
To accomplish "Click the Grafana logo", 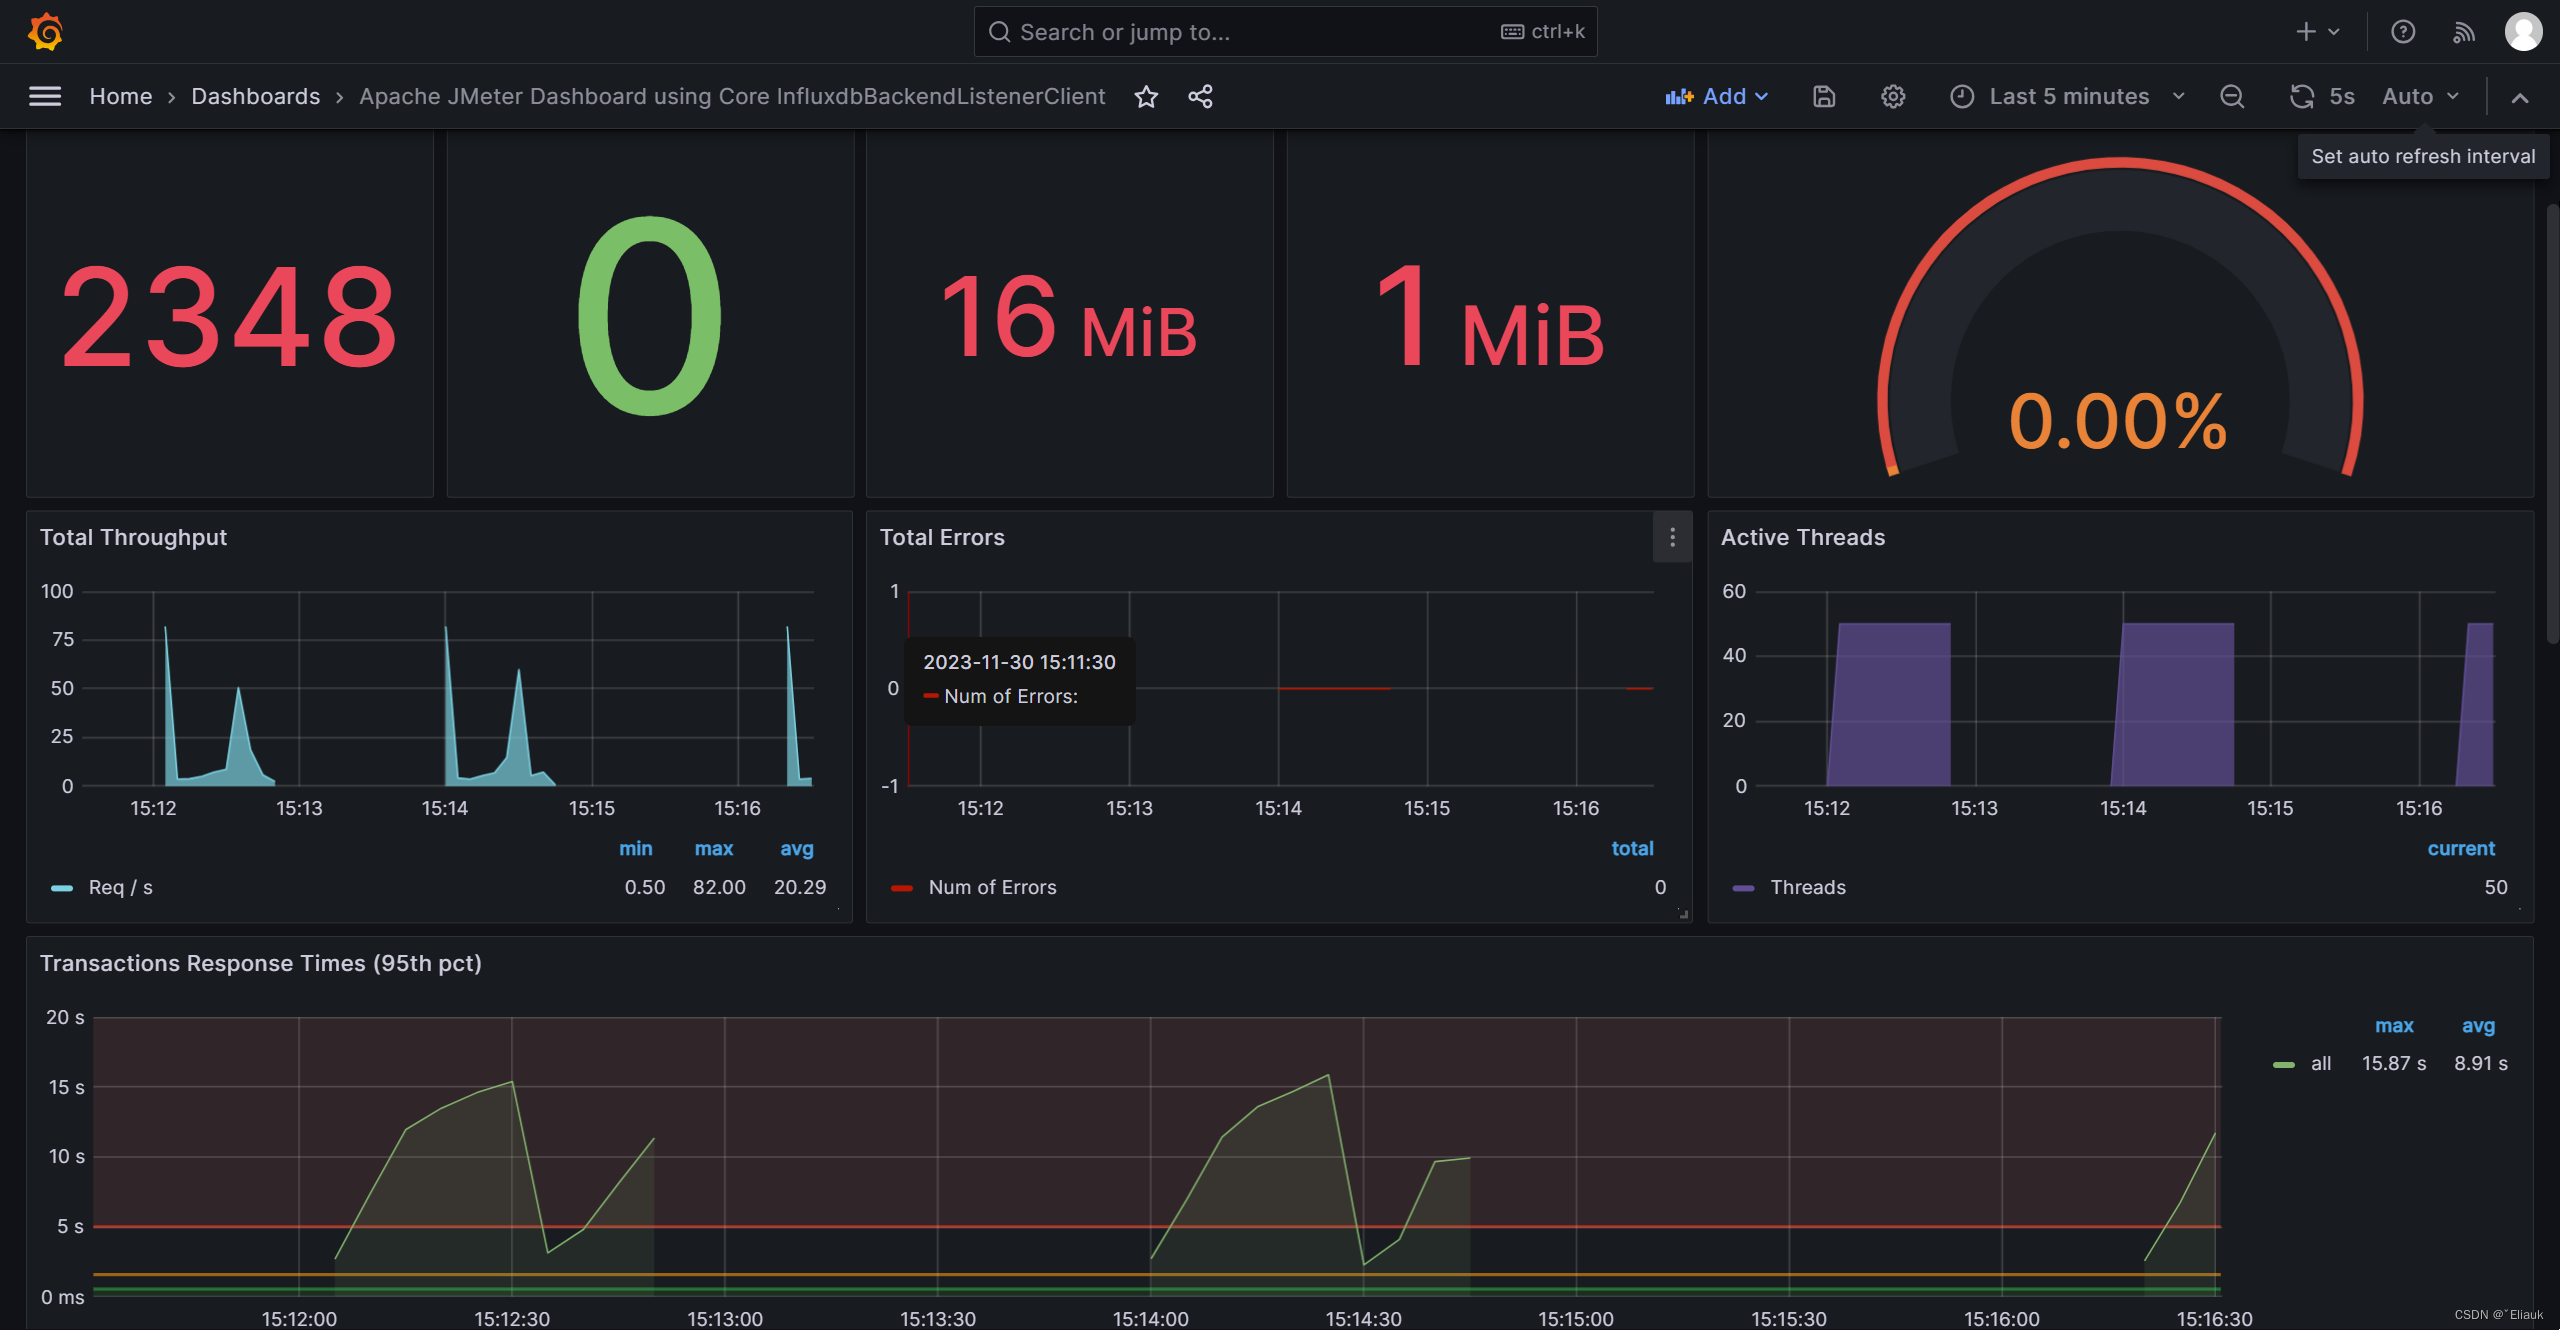I will pyautogui.click(x=45, y=31).
